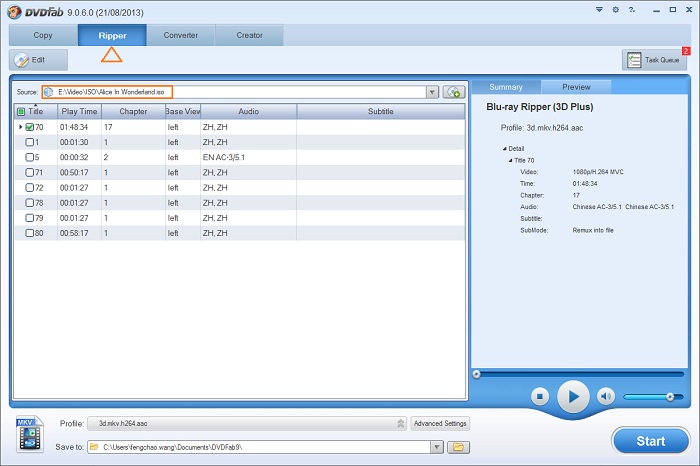Image resolution: width=700 pixels, height=466 pixels.
Task: Click Video 1080p/H.264 MVC value
Action: tap(598, 172)
